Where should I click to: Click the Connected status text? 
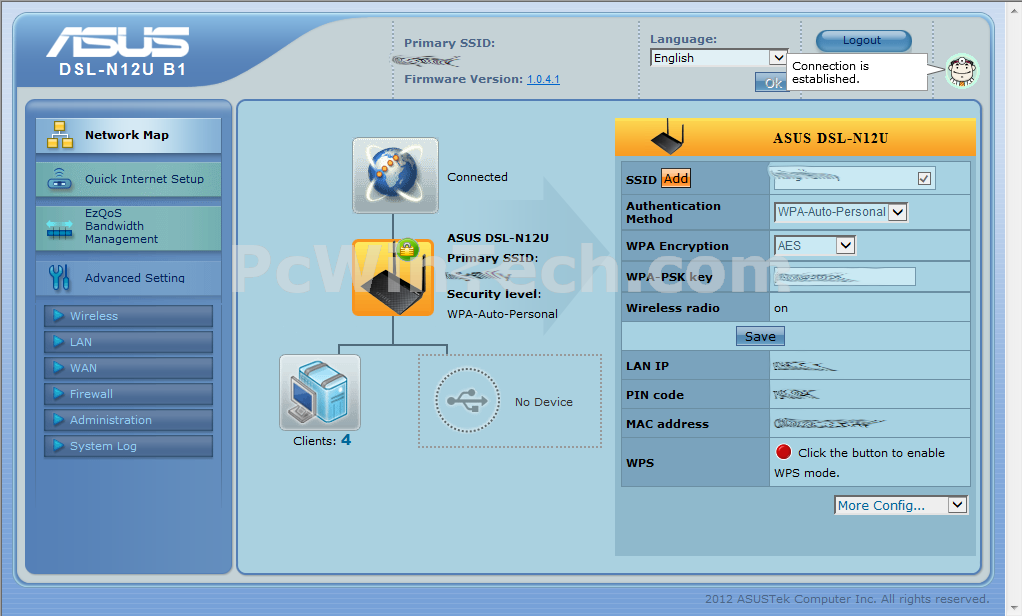point(477,177)
